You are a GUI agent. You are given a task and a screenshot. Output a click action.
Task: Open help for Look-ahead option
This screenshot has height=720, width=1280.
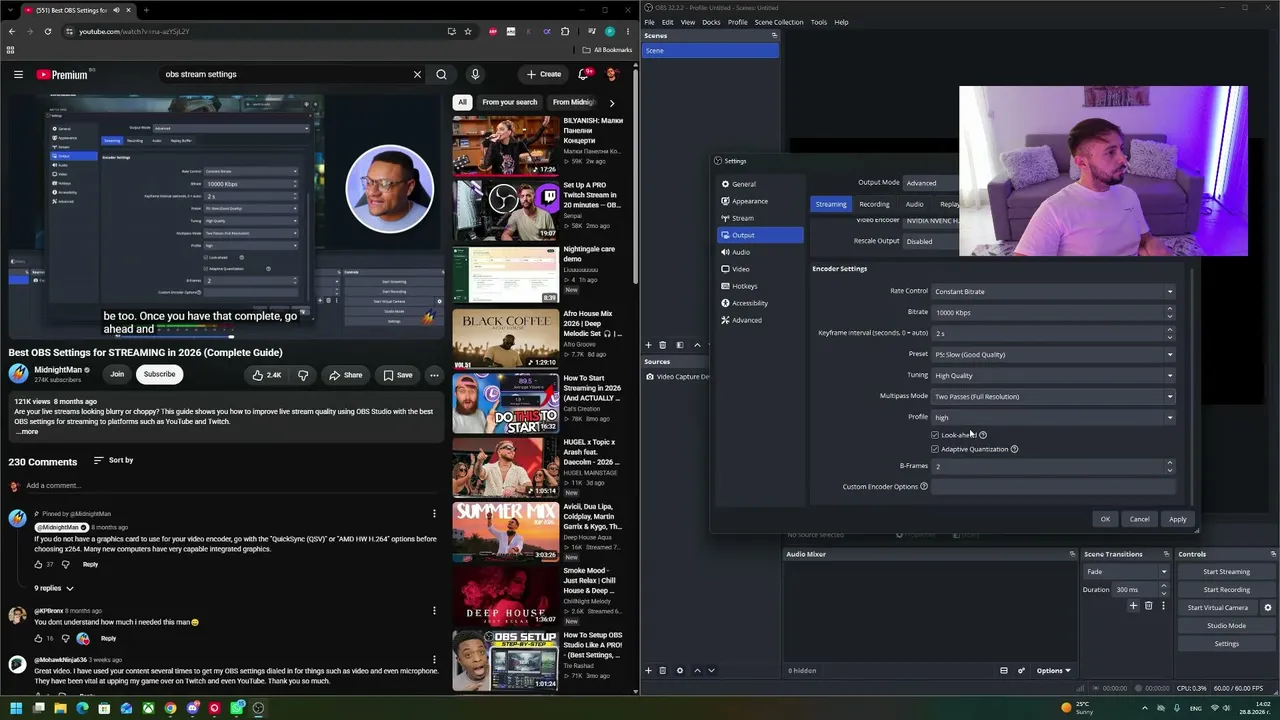[983, 435]
